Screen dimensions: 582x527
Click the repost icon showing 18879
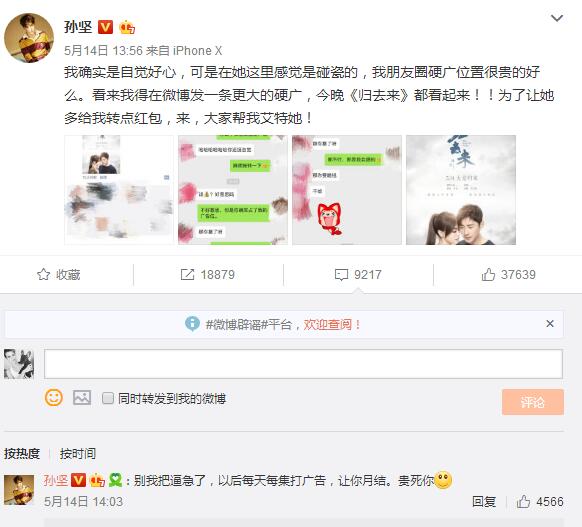coord(187,275)
